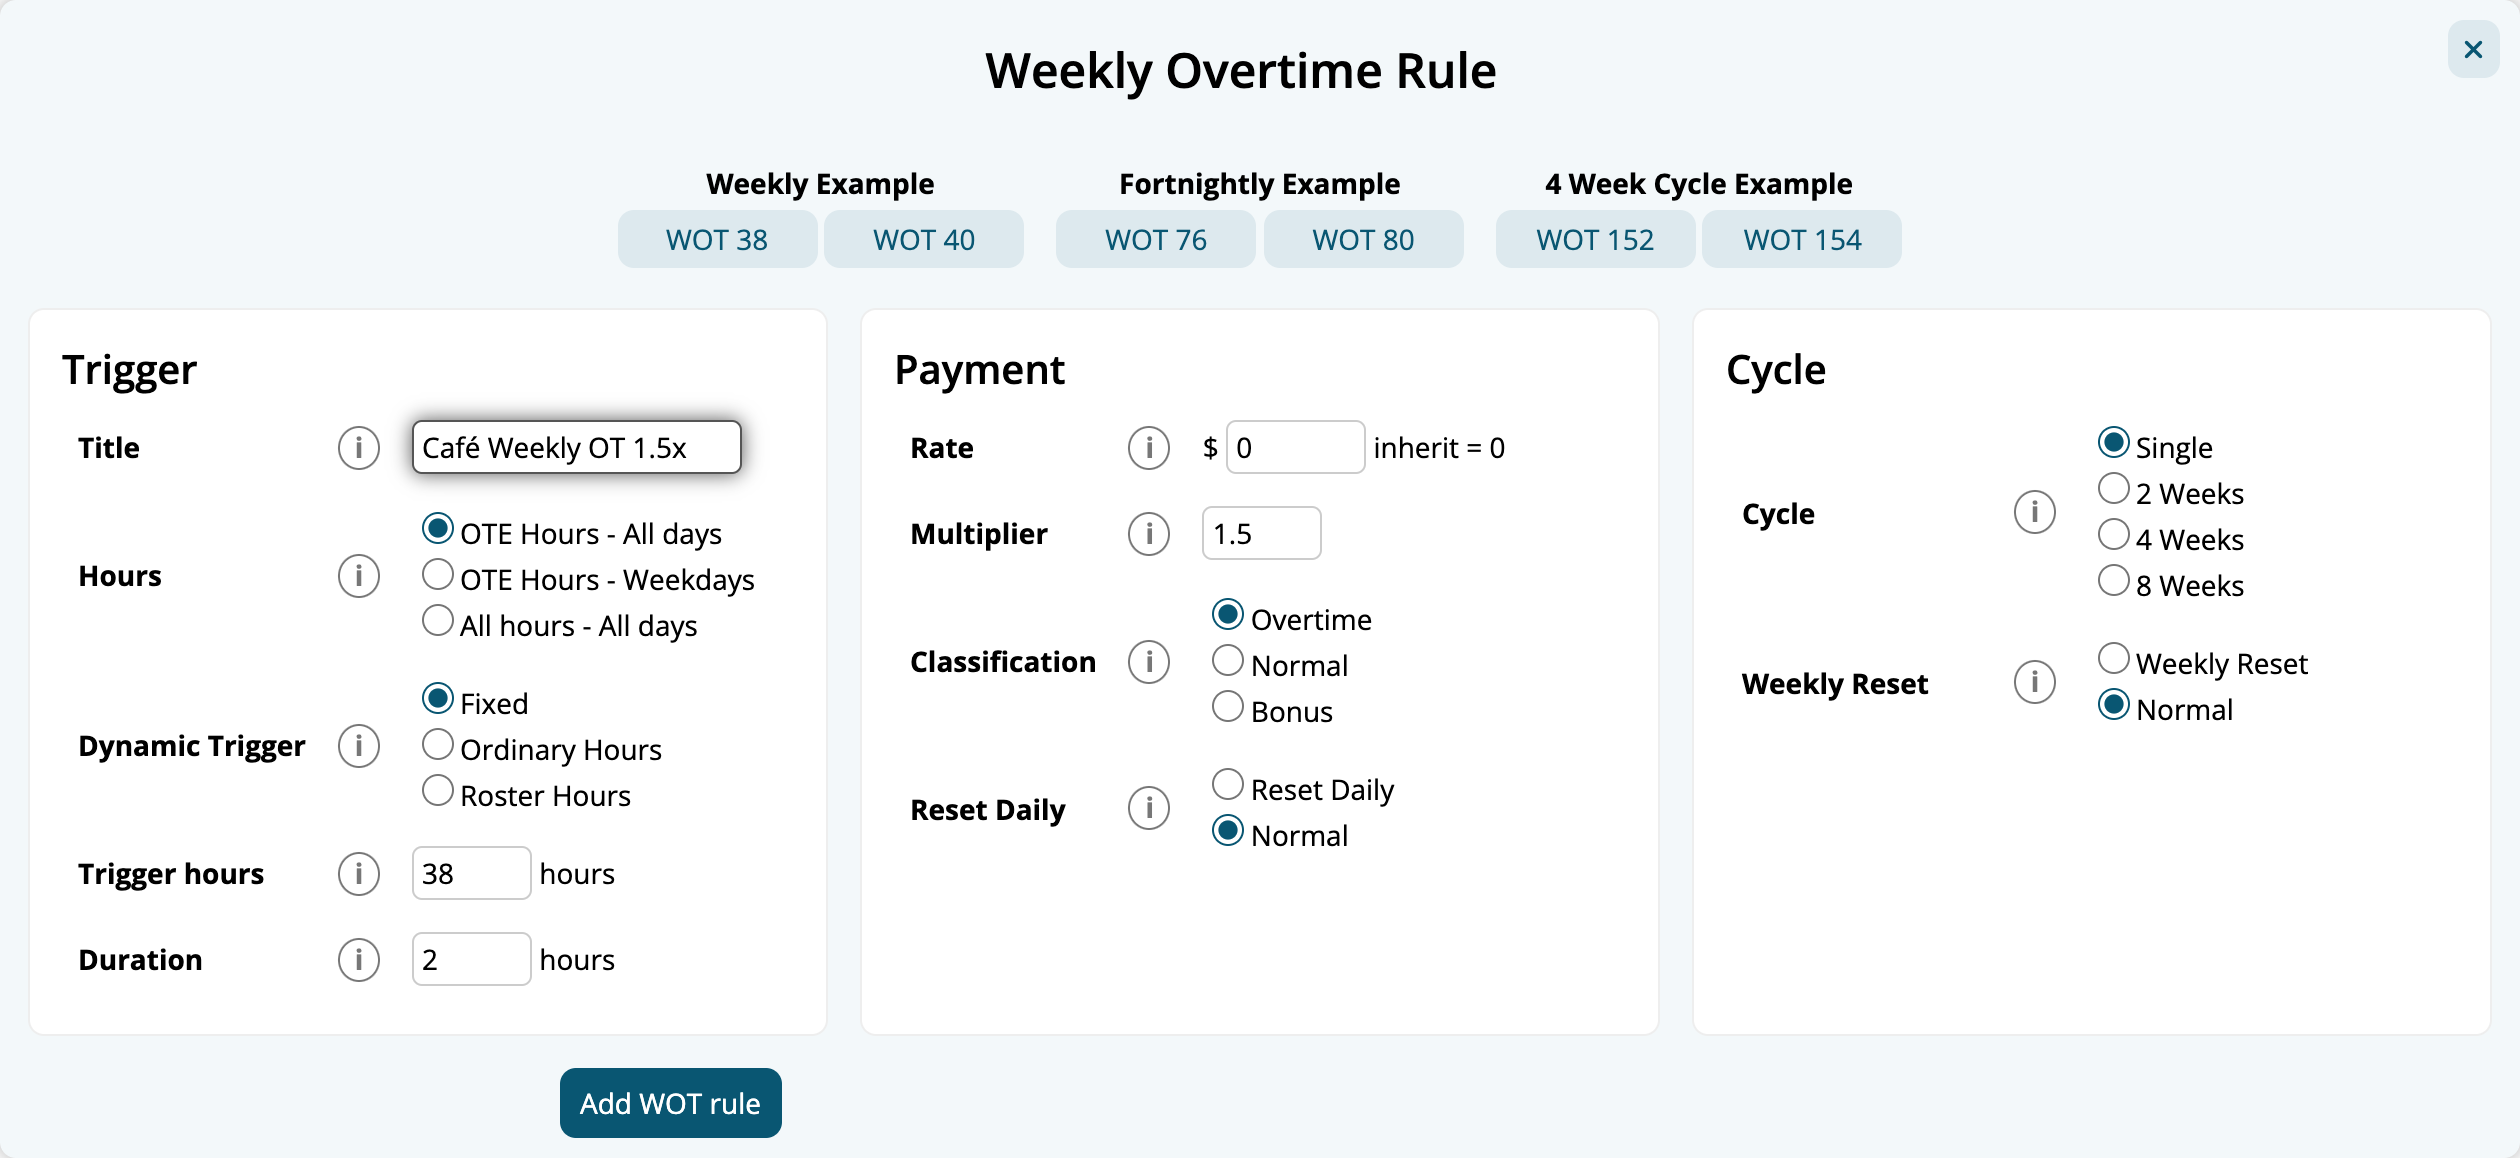Choose the 4 Weeks cycle
Viewport: 2520px width, 1158px height.
[2113, 535]
